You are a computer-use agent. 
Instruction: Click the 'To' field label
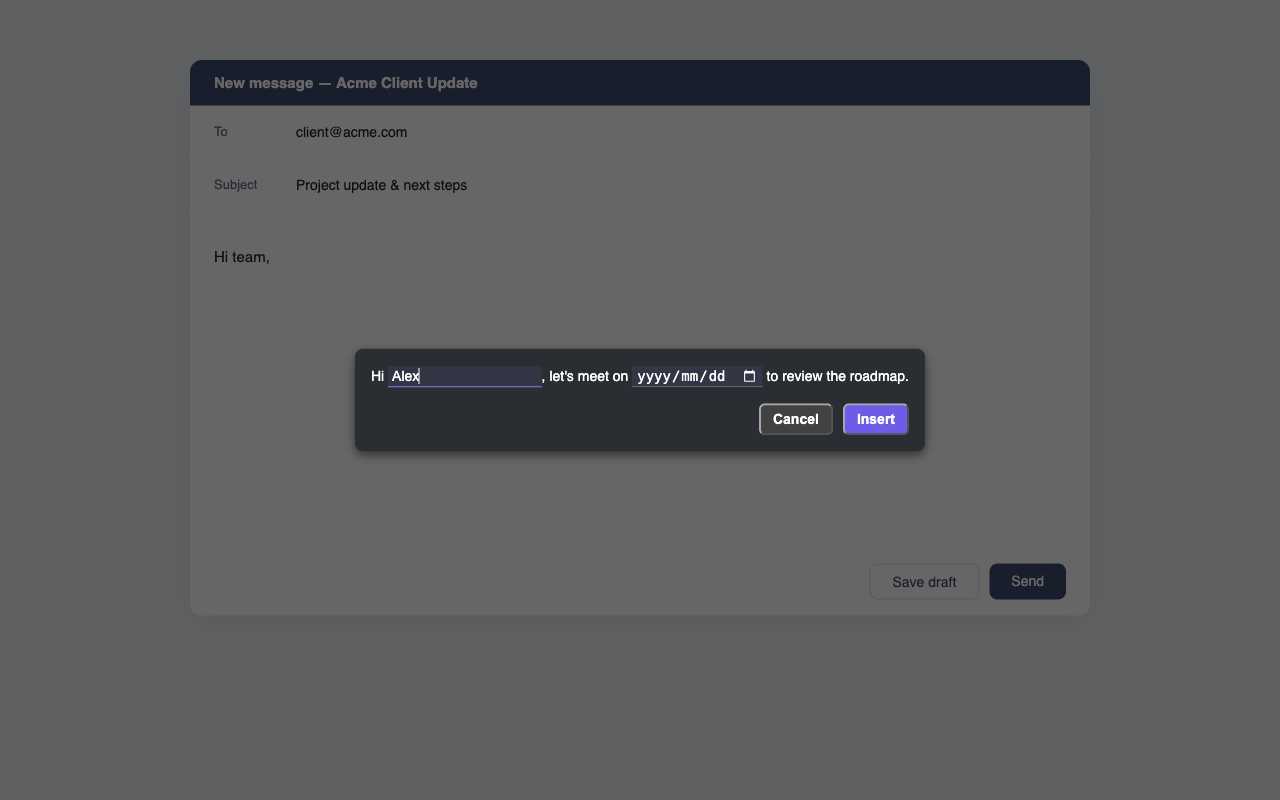click(221, 132)
